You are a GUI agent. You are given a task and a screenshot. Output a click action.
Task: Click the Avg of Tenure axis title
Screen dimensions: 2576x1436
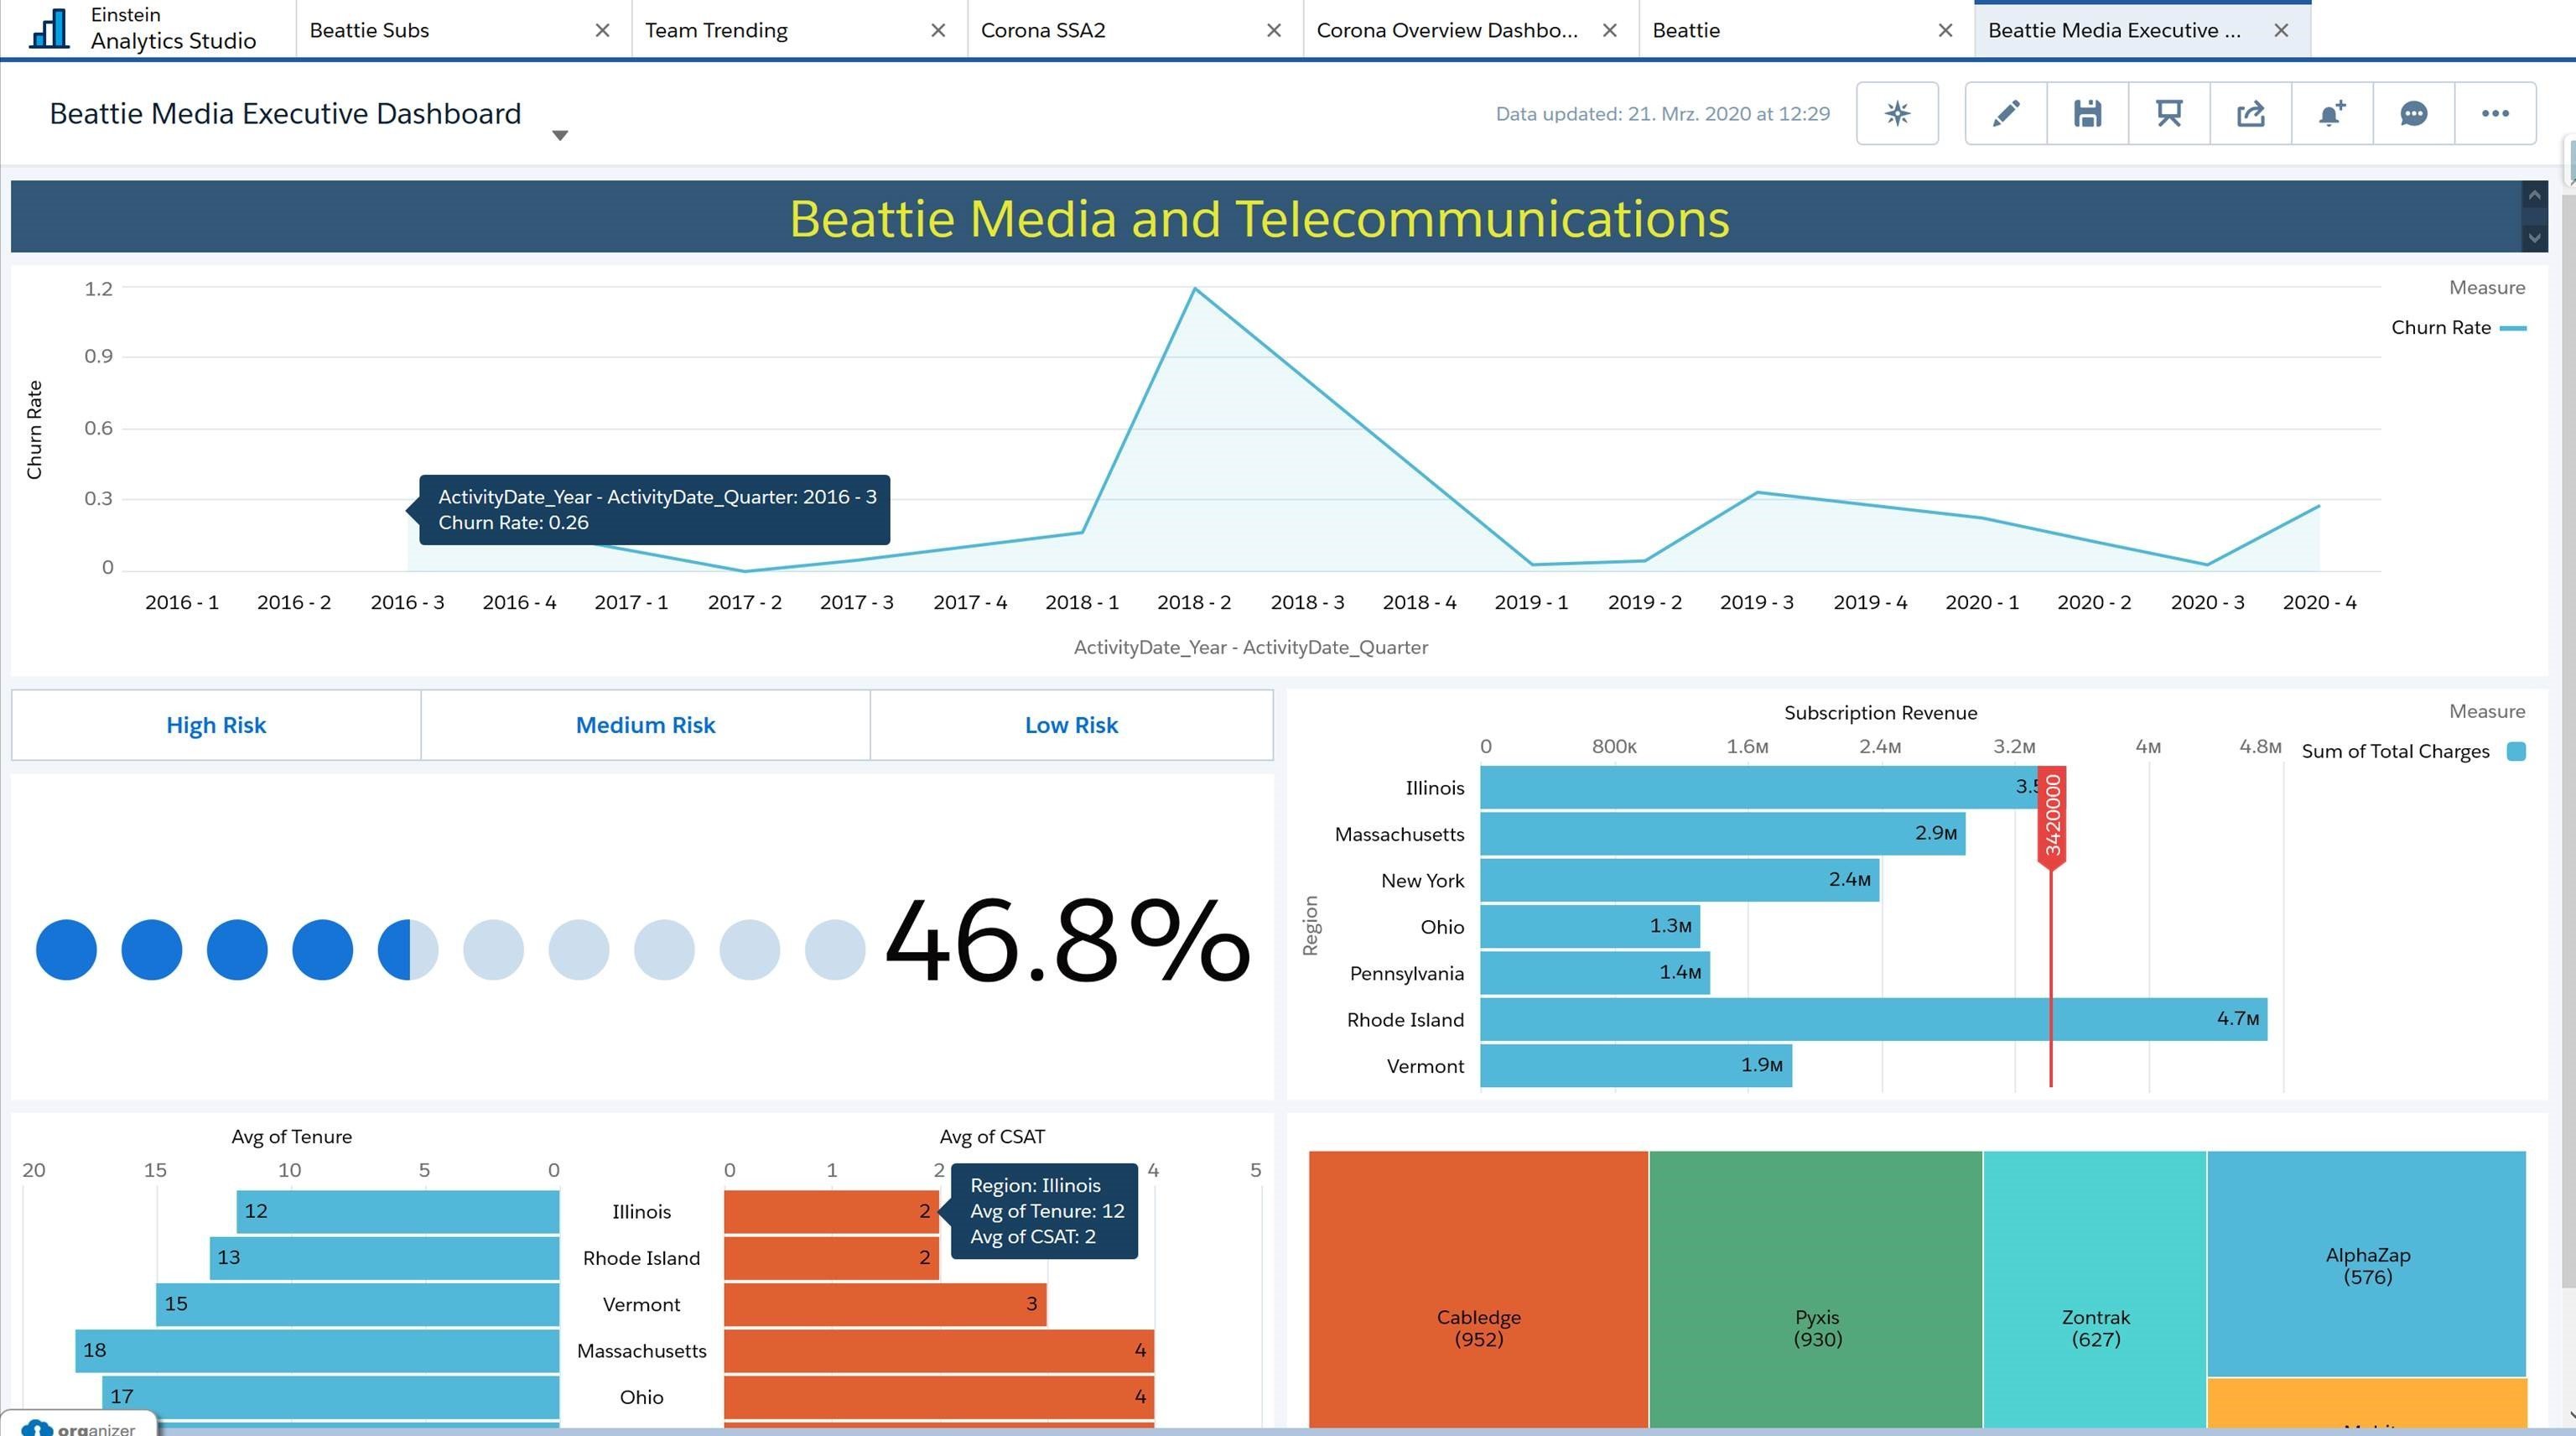pos(291,1137)
